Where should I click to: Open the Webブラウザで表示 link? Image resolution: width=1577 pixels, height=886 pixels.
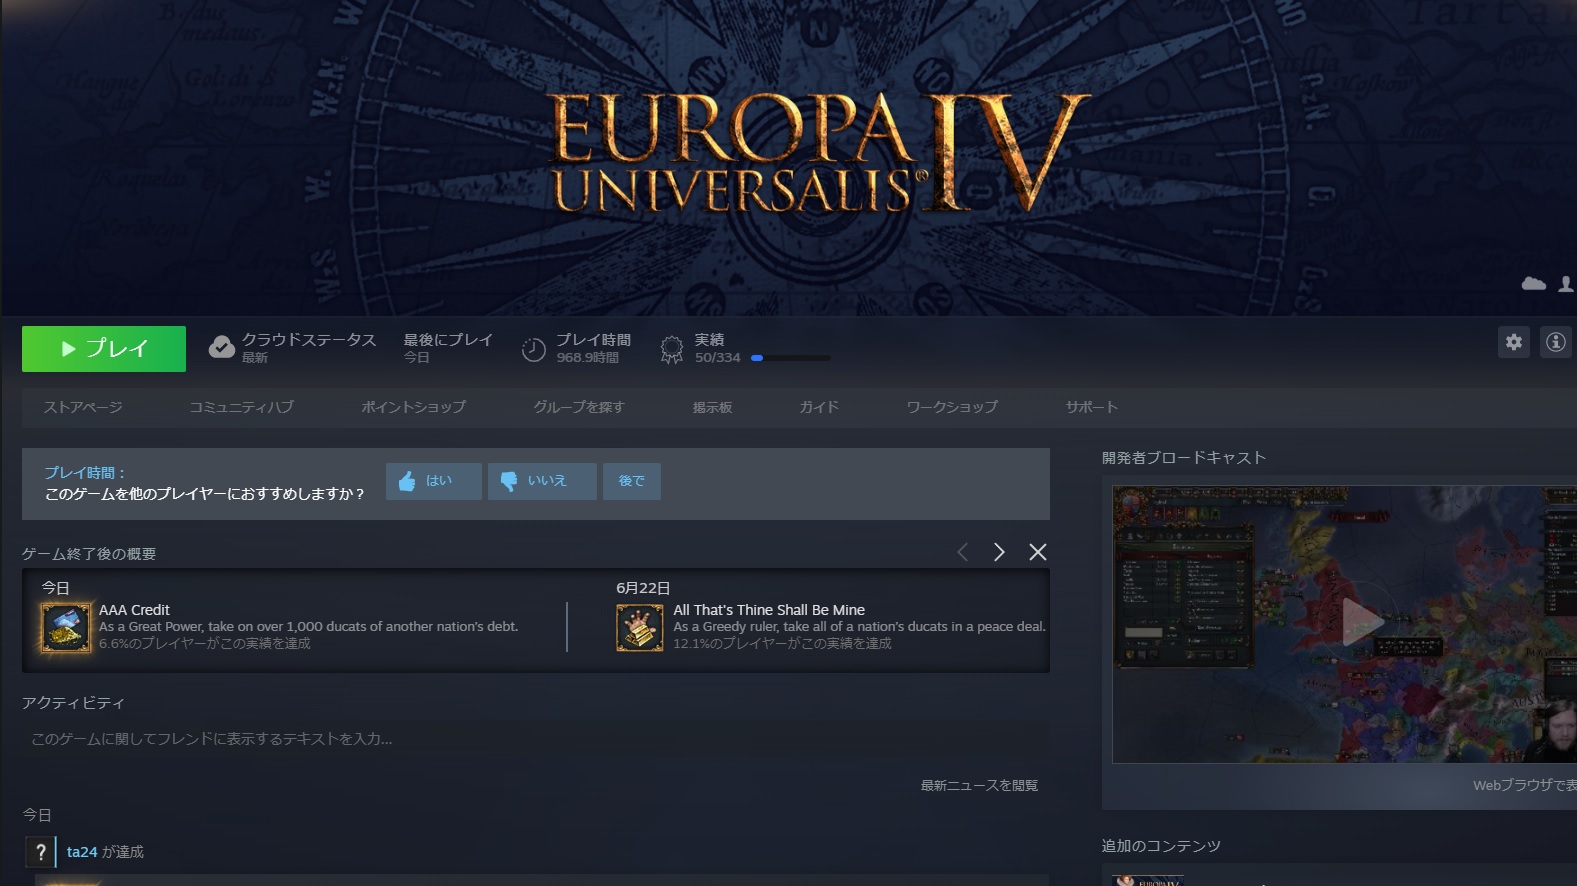tap(1524, 785)
